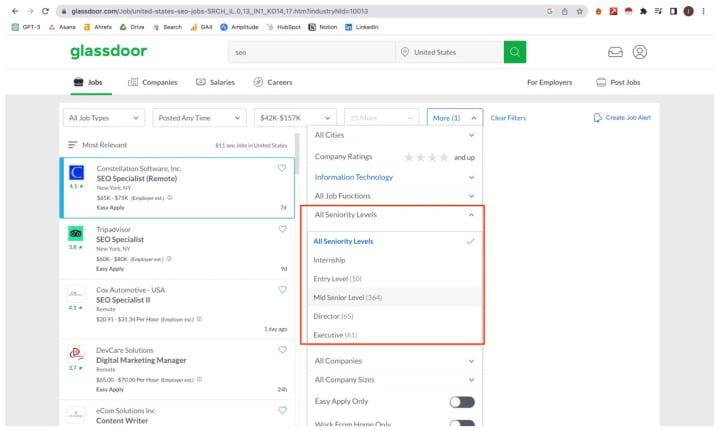Collapse the More (1) filters dropdown
This screenshot has height=430, width=720.
[x=455, y=118]
